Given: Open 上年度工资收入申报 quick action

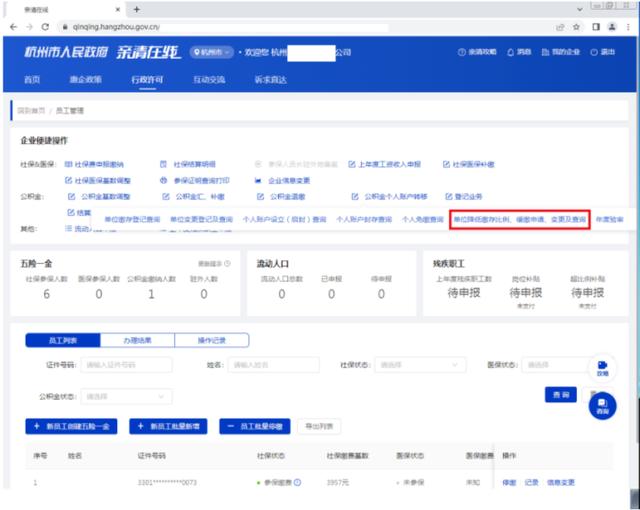Looking at the screenshot, I should pyautogui.click(x=384, y=164).
